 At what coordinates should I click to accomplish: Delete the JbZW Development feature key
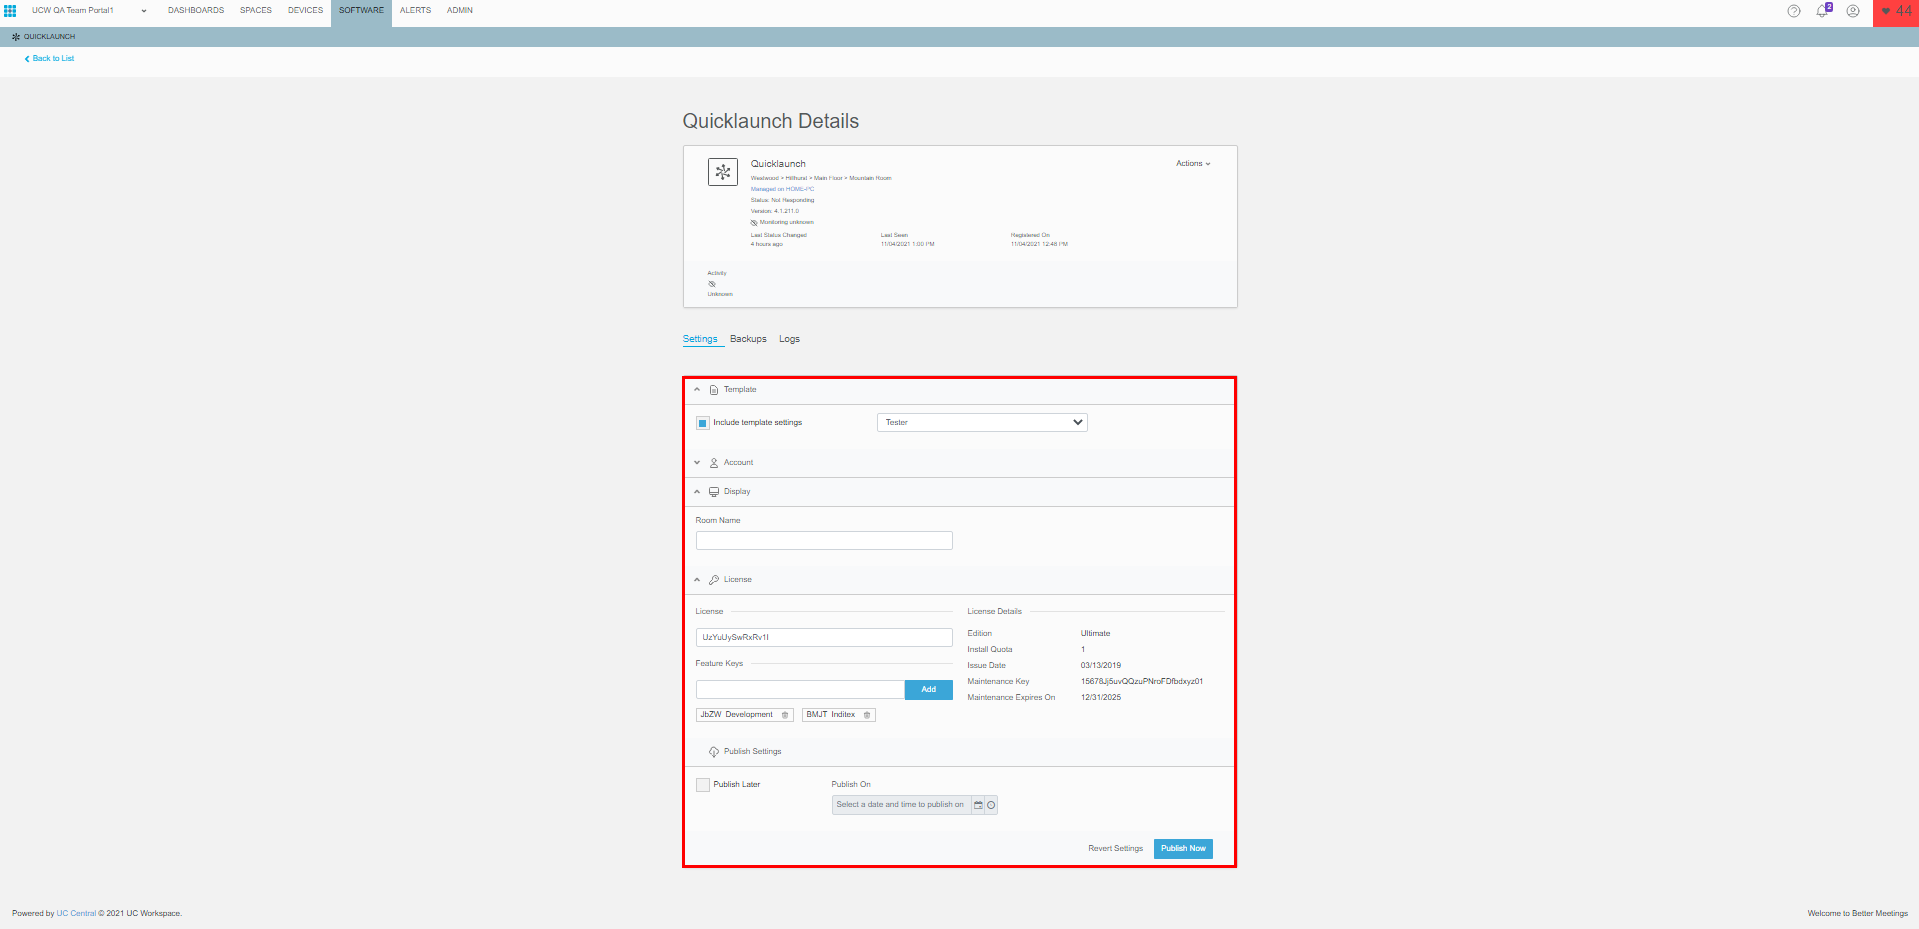pos(785,715)
